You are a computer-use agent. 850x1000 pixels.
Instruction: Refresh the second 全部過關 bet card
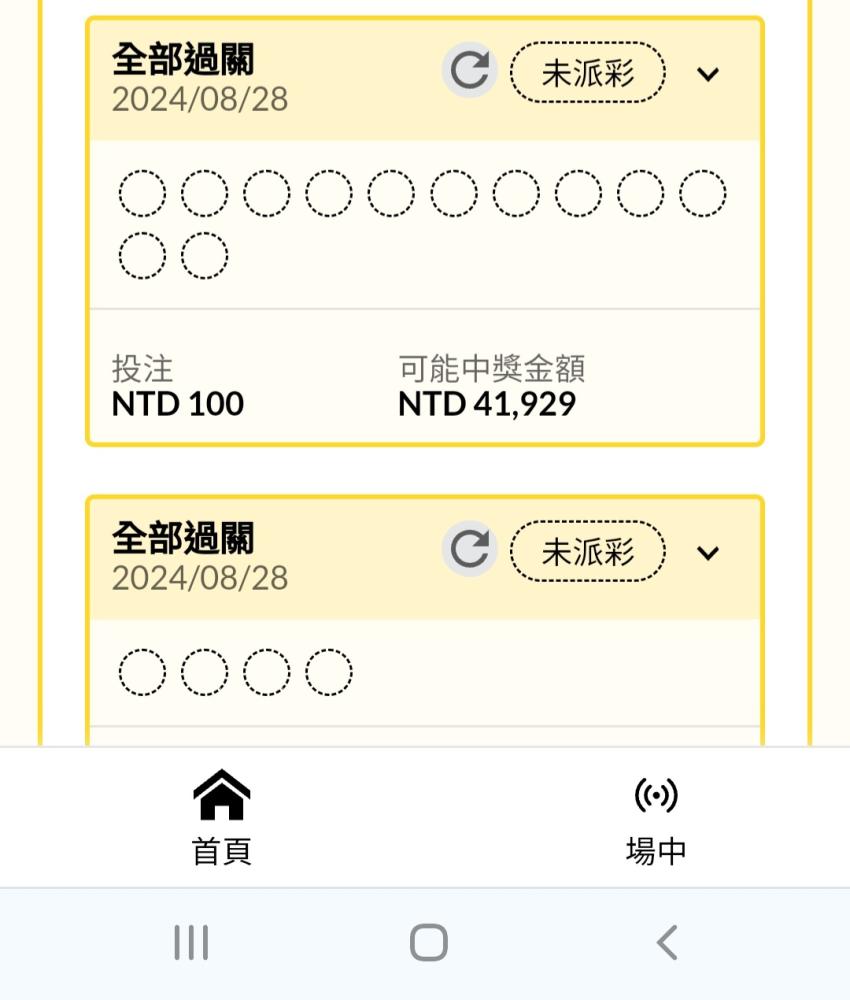pos(469,548)
